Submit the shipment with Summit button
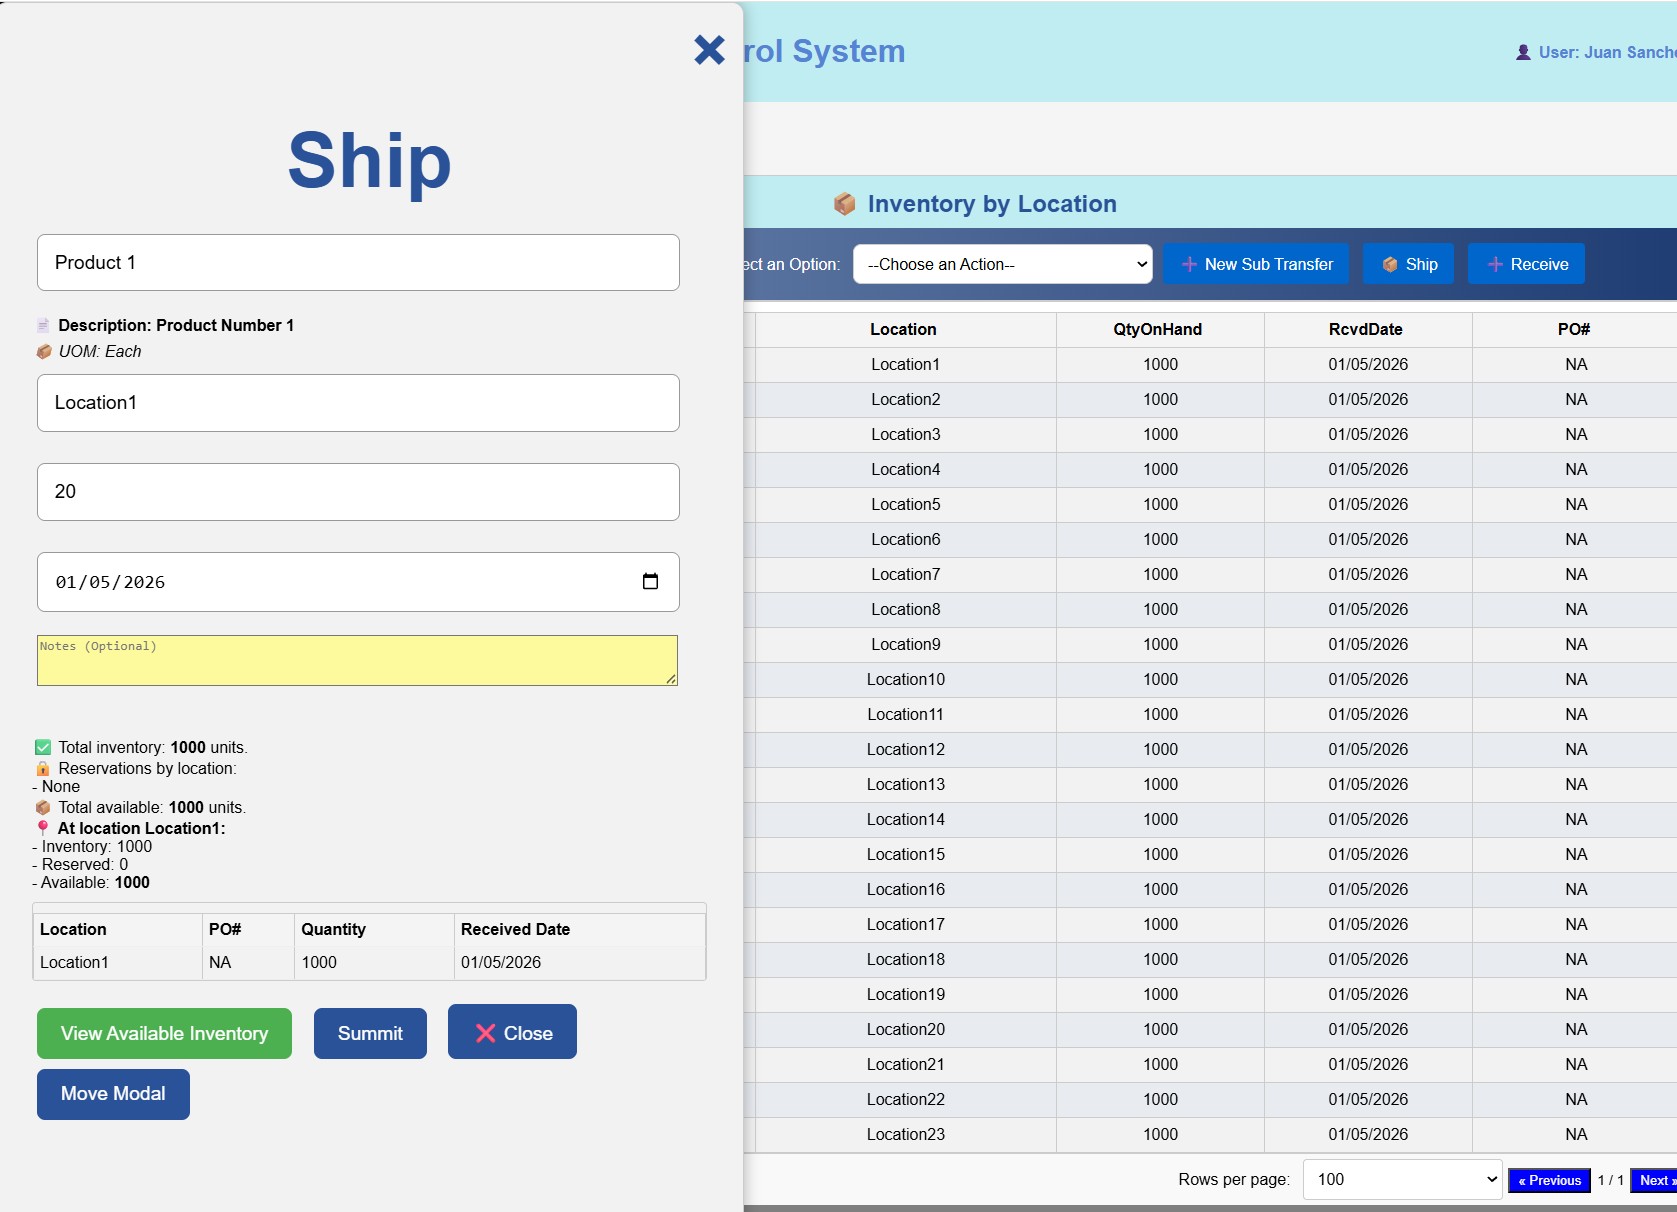1677x1212 pixels. pyautogui.click(x=370, y=1033)
